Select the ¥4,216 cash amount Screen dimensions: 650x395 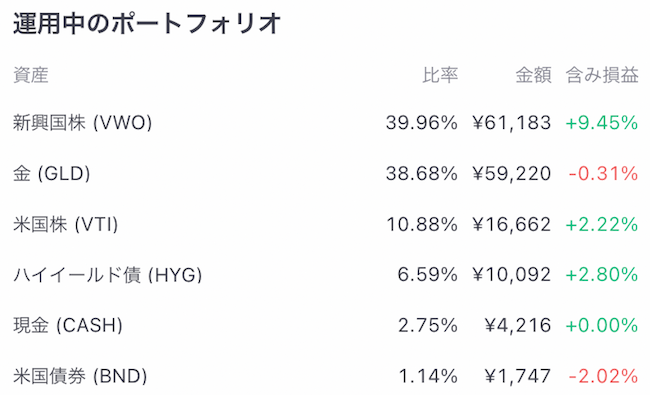pyautogui.click(x=518, y=325)
